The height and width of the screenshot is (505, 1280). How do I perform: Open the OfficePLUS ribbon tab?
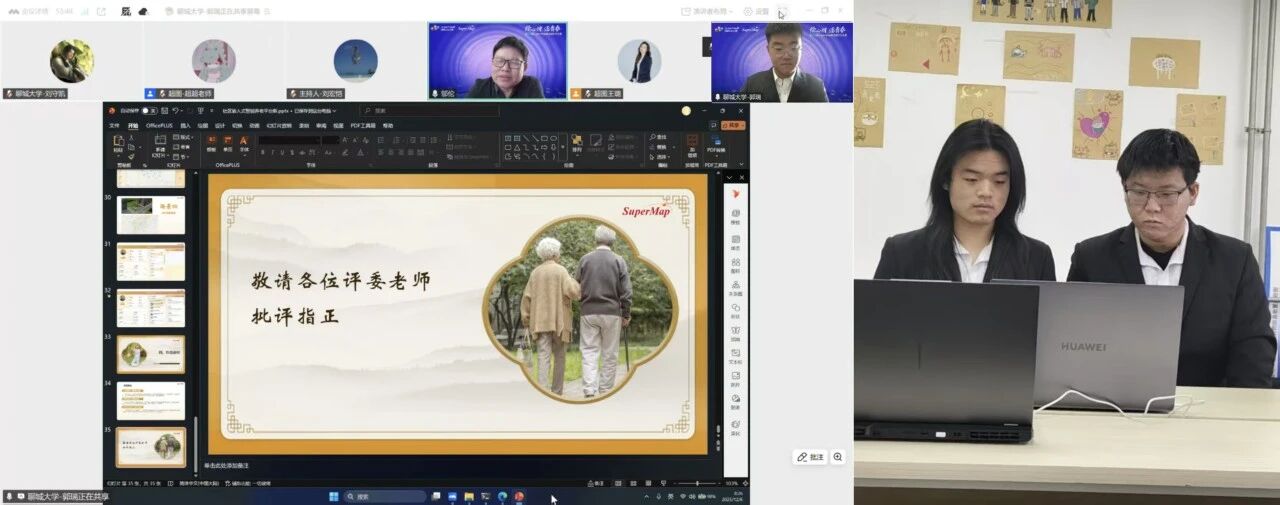pyautogui.click(x=159, y=126)
